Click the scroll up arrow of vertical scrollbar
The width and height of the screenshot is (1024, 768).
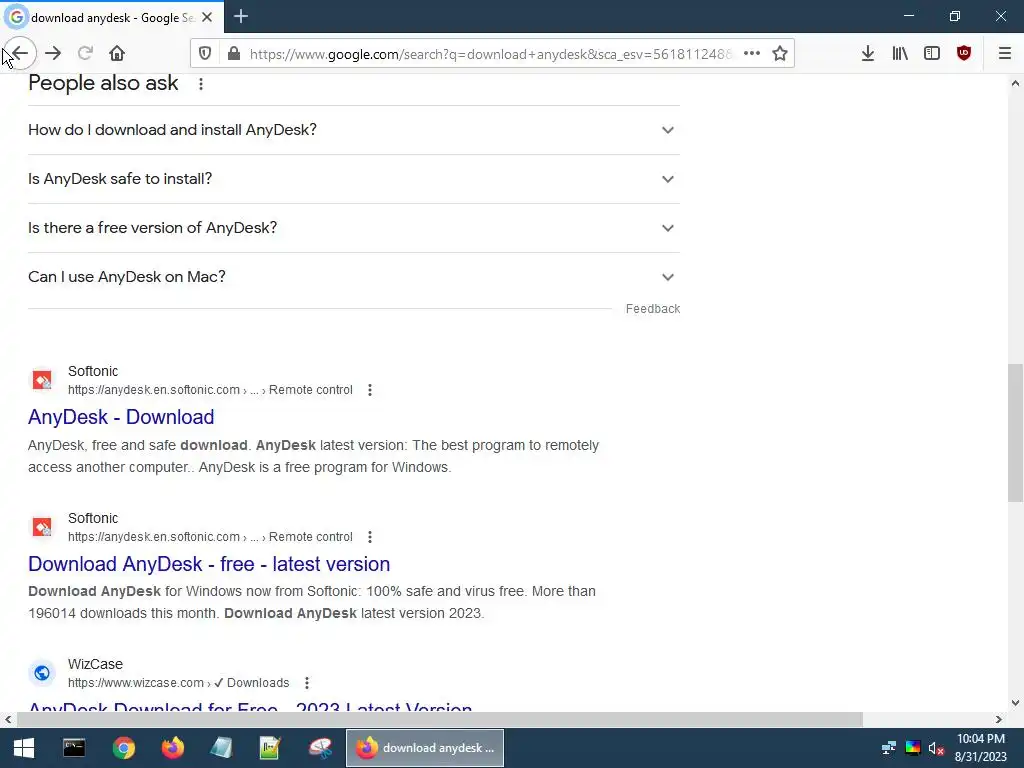pyautogui.click(x=1015, y=83)
